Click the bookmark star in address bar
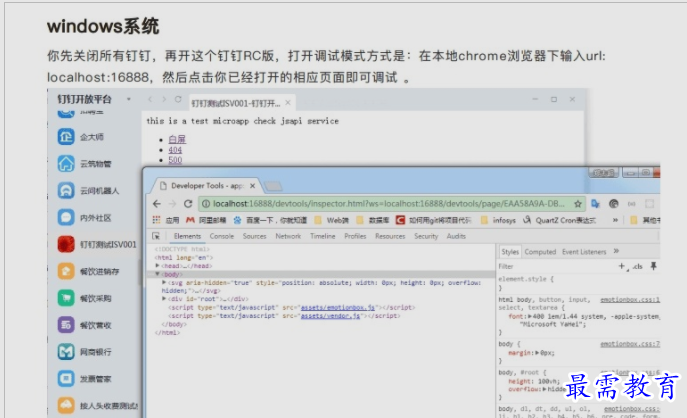 578,204
